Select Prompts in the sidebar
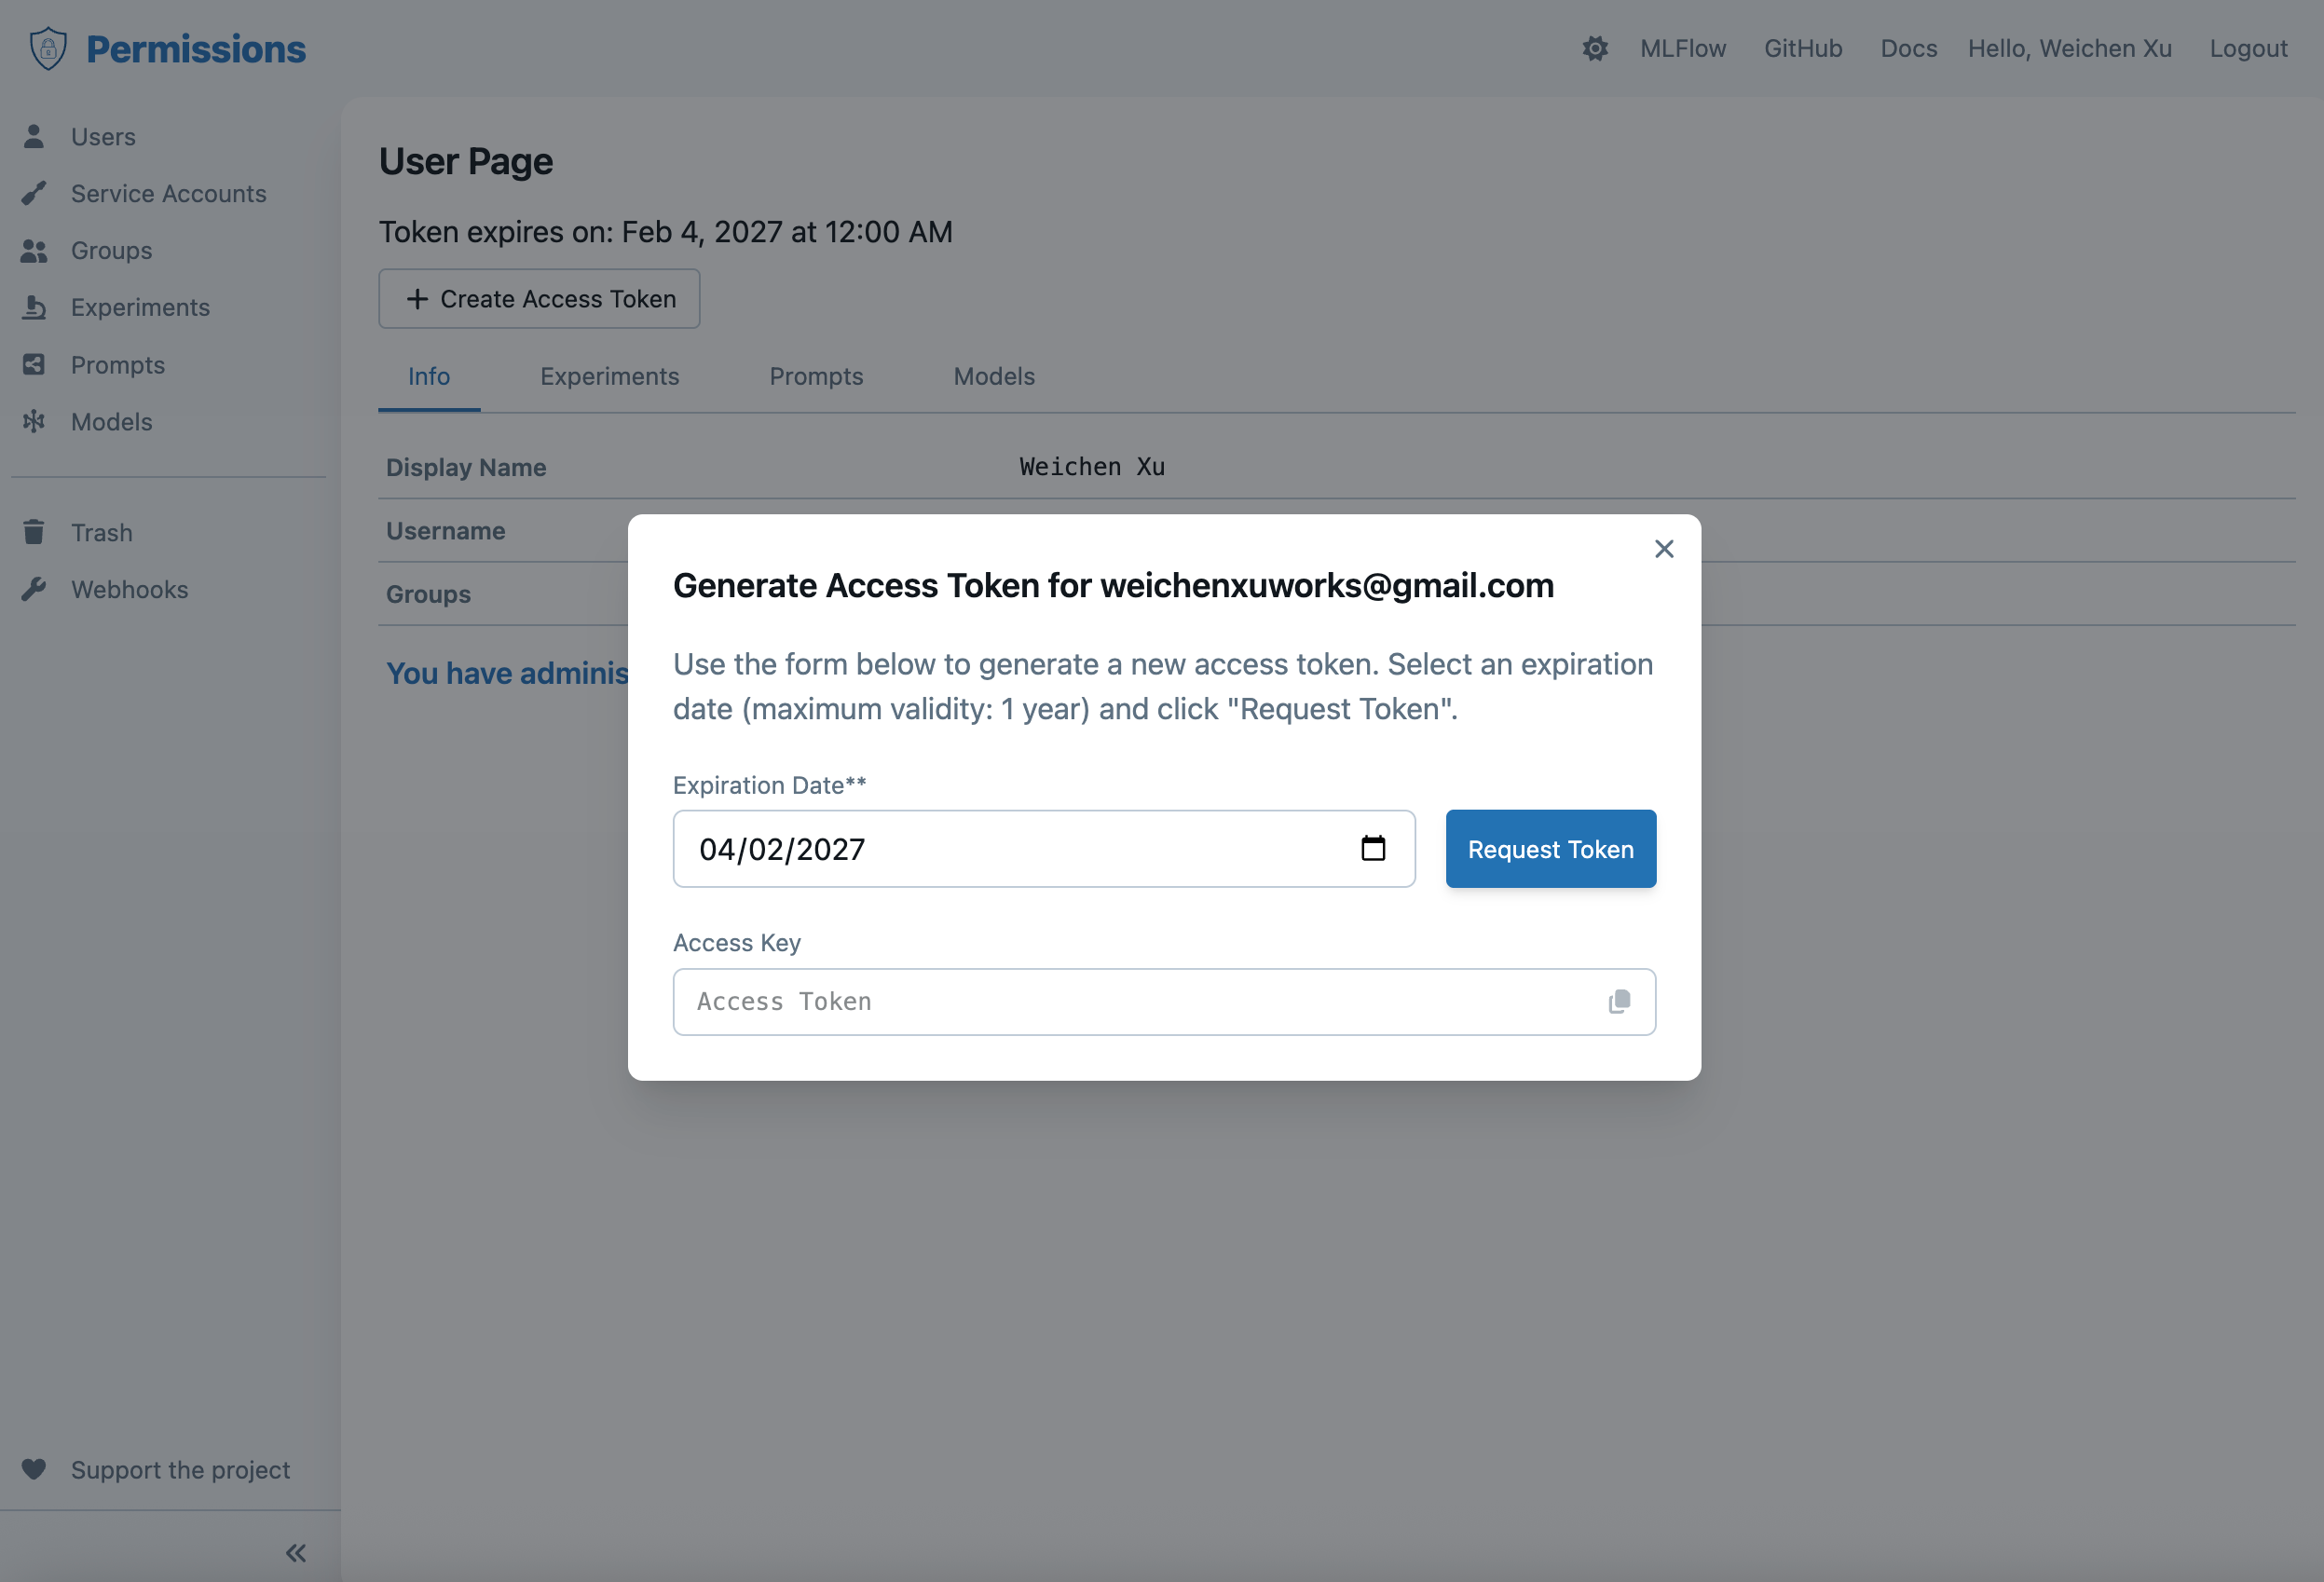 coord(117,364)
